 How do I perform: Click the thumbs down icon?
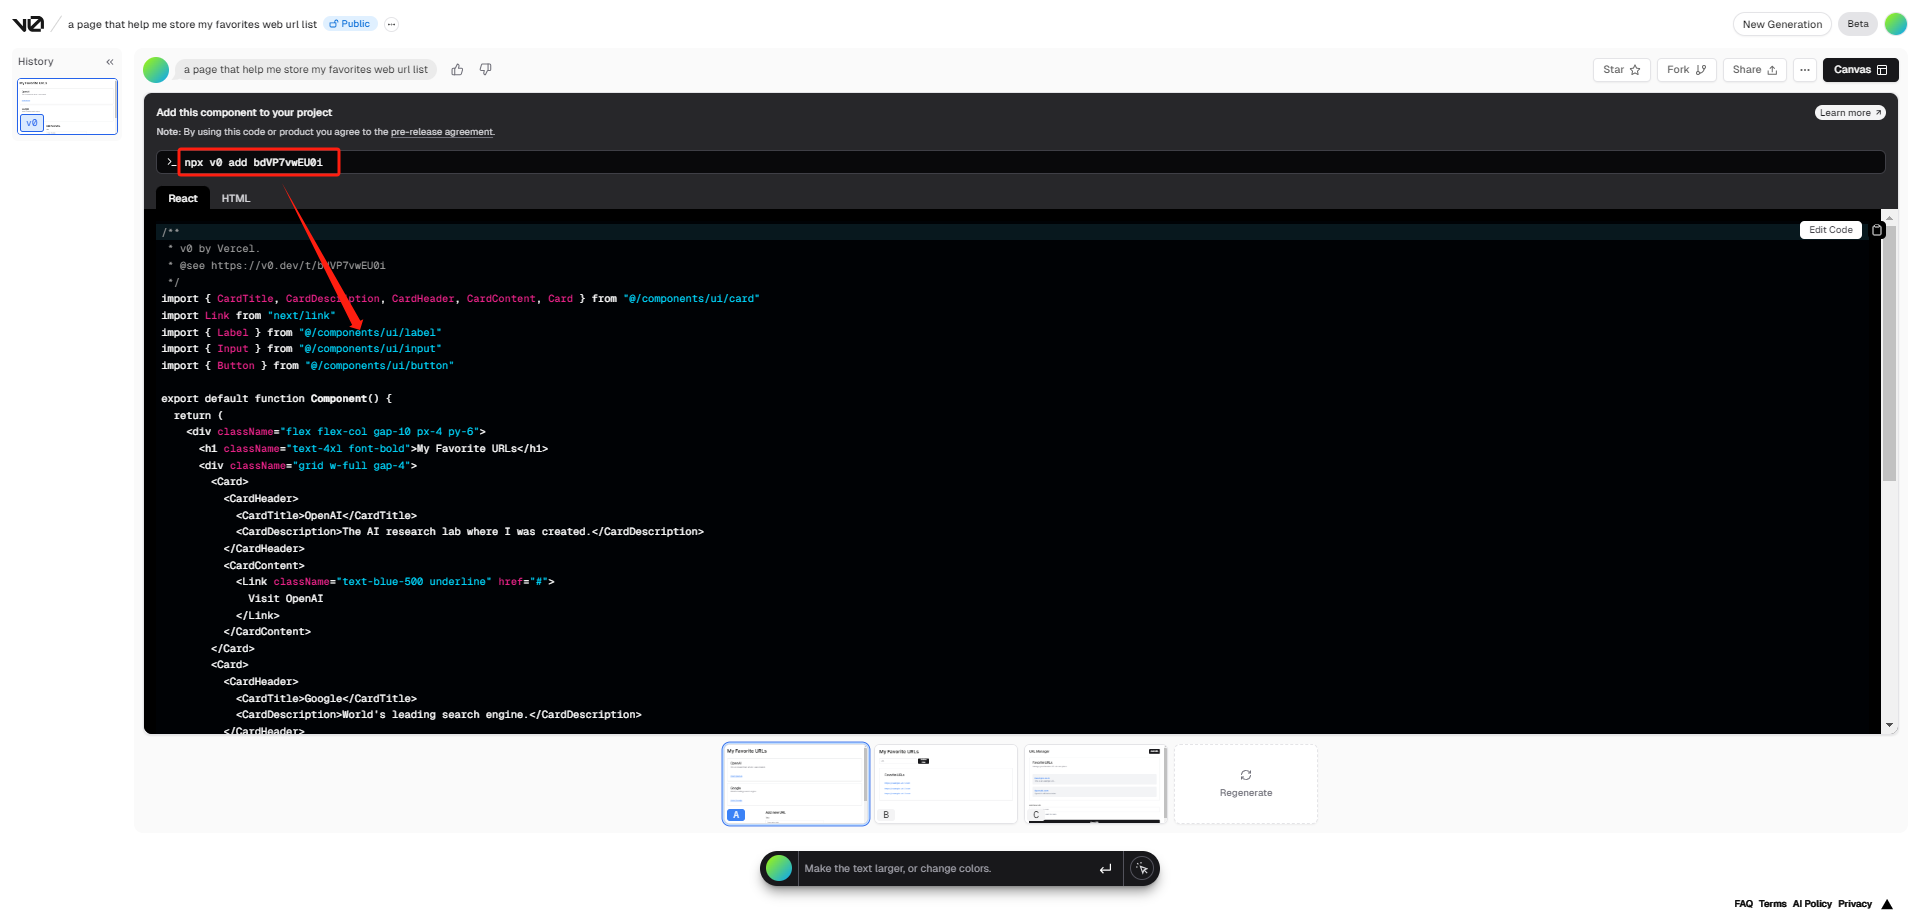coord(485,70)
